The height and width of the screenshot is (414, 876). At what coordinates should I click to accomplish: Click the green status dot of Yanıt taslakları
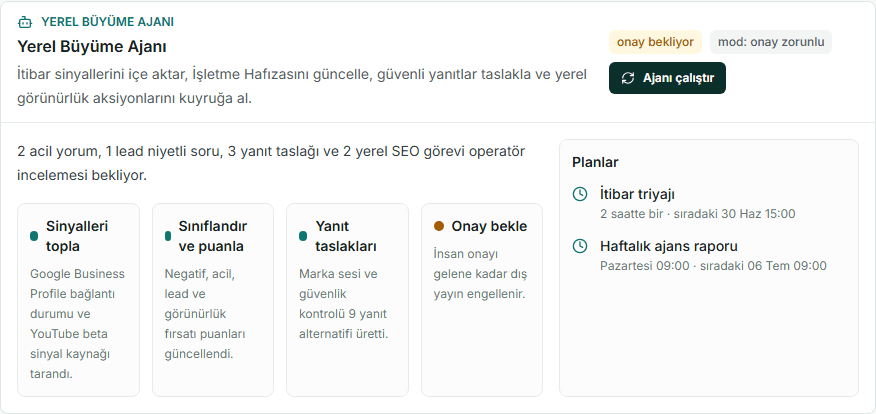[x=303, y=236]
